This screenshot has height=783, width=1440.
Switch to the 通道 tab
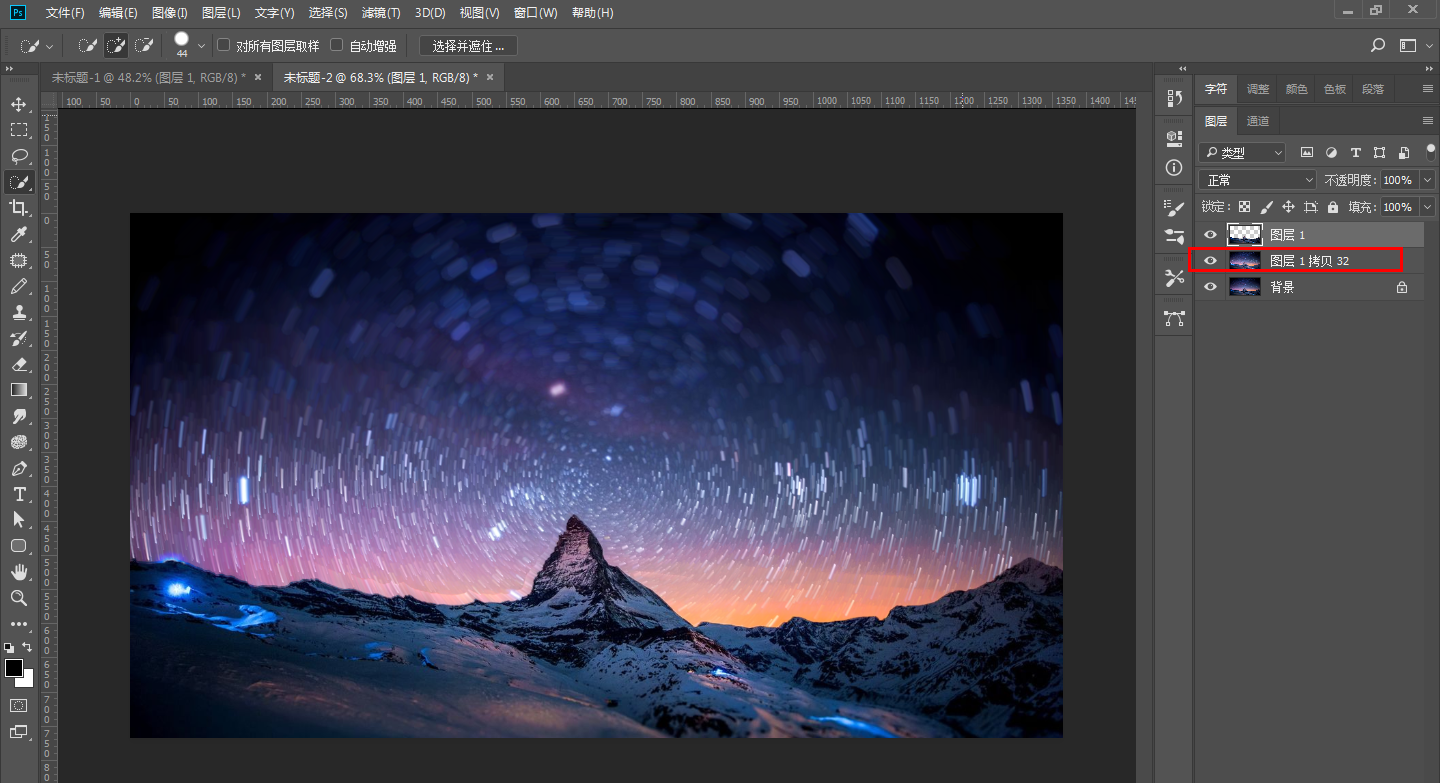coord(1257,120)
